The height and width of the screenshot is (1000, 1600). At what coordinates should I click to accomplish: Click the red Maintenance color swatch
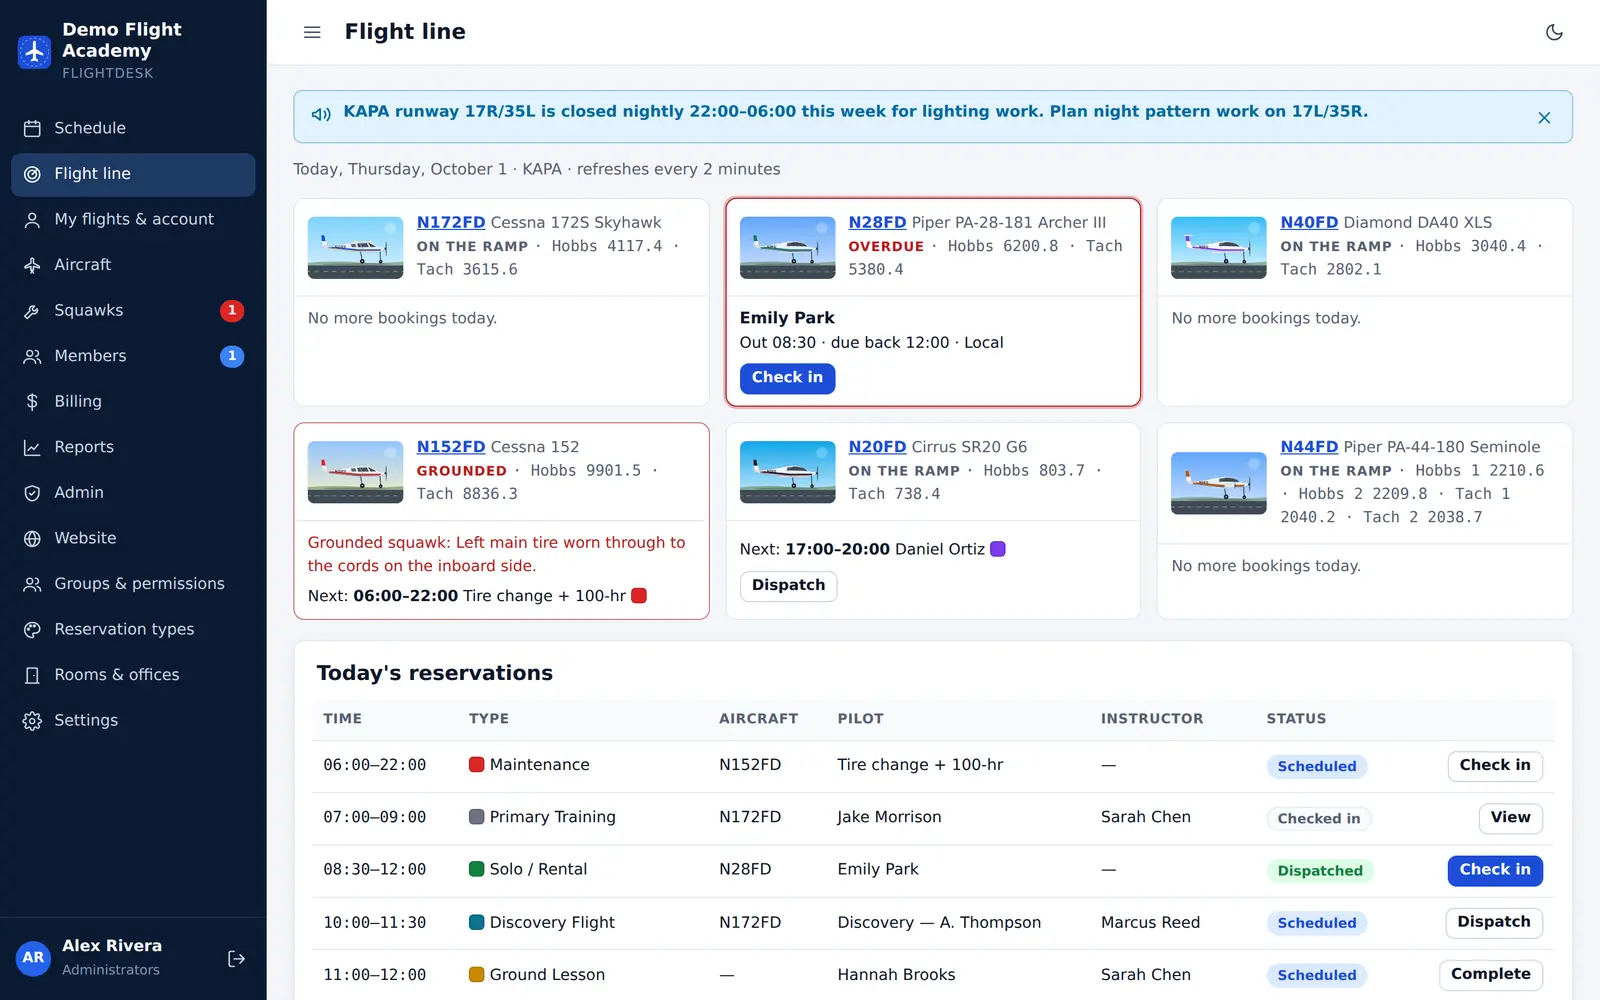(x=477, y=765)
